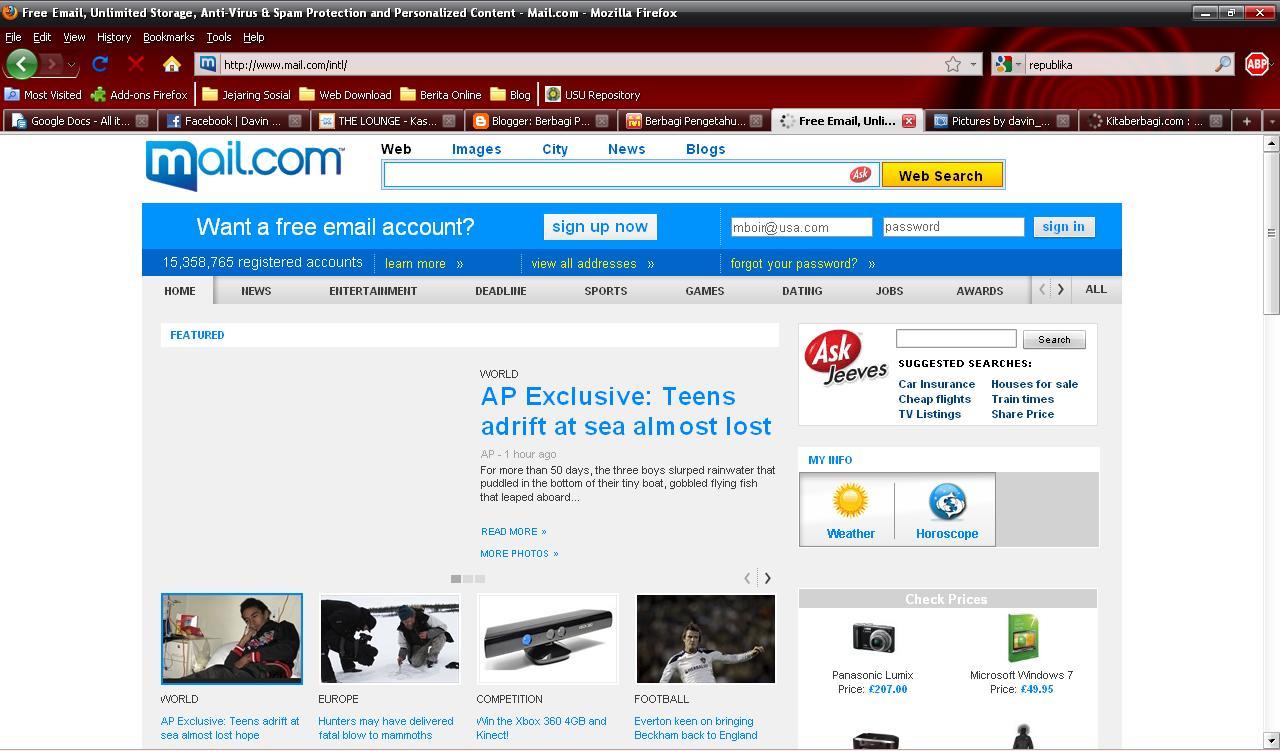The height and width of the screenshot is (751, 1280).
Task: Click the mail.com logo
Action: point(245,164)
